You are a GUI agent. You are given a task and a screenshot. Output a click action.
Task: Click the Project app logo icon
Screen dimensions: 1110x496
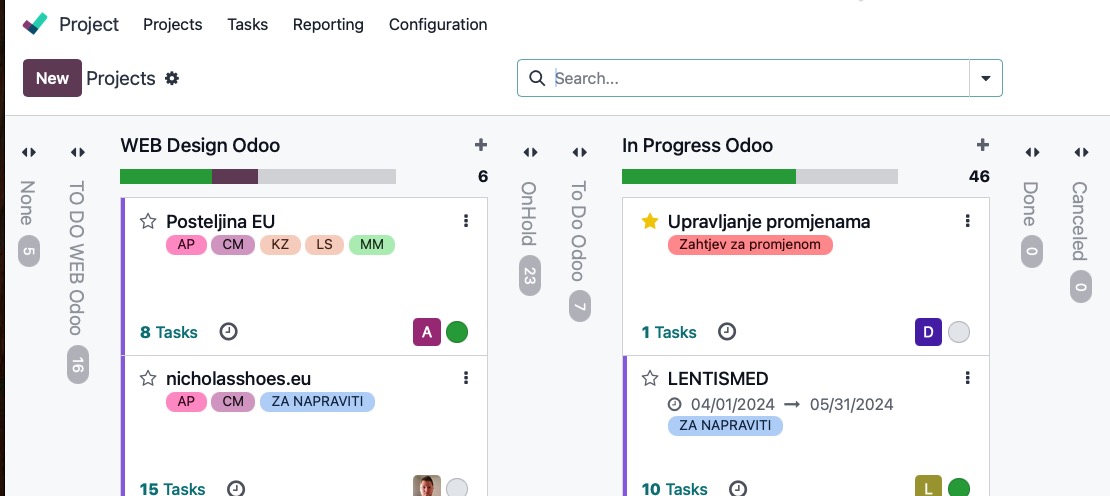click(x=35, y=24)
